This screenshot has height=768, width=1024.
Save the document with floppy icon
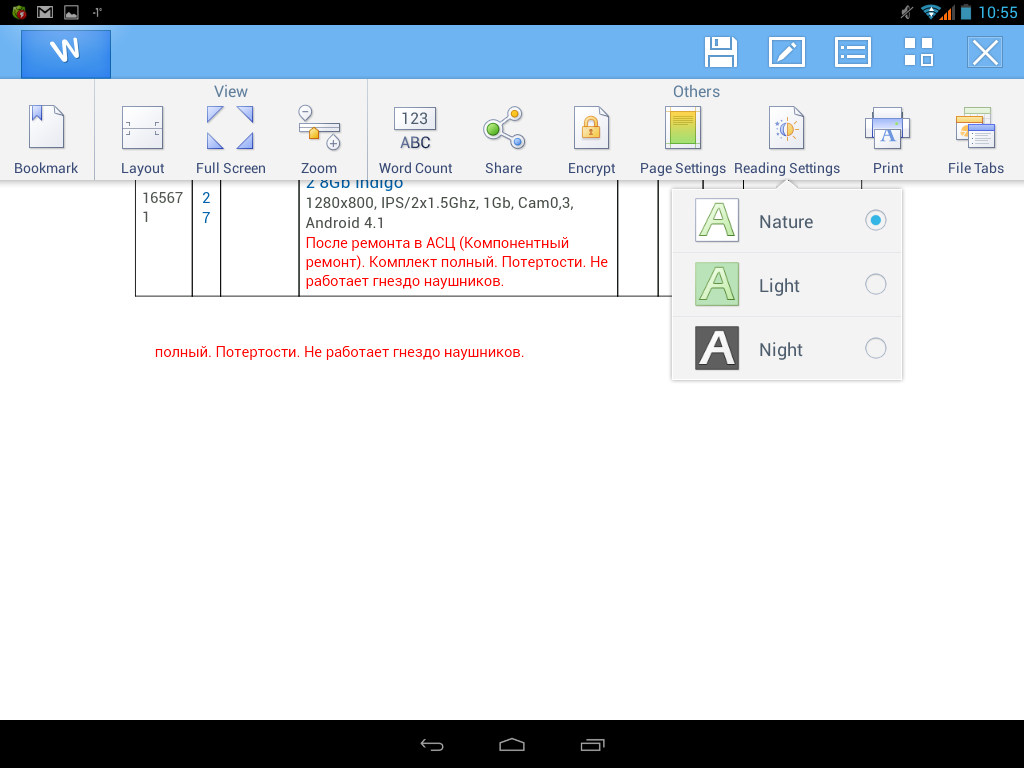coord(721,52)
